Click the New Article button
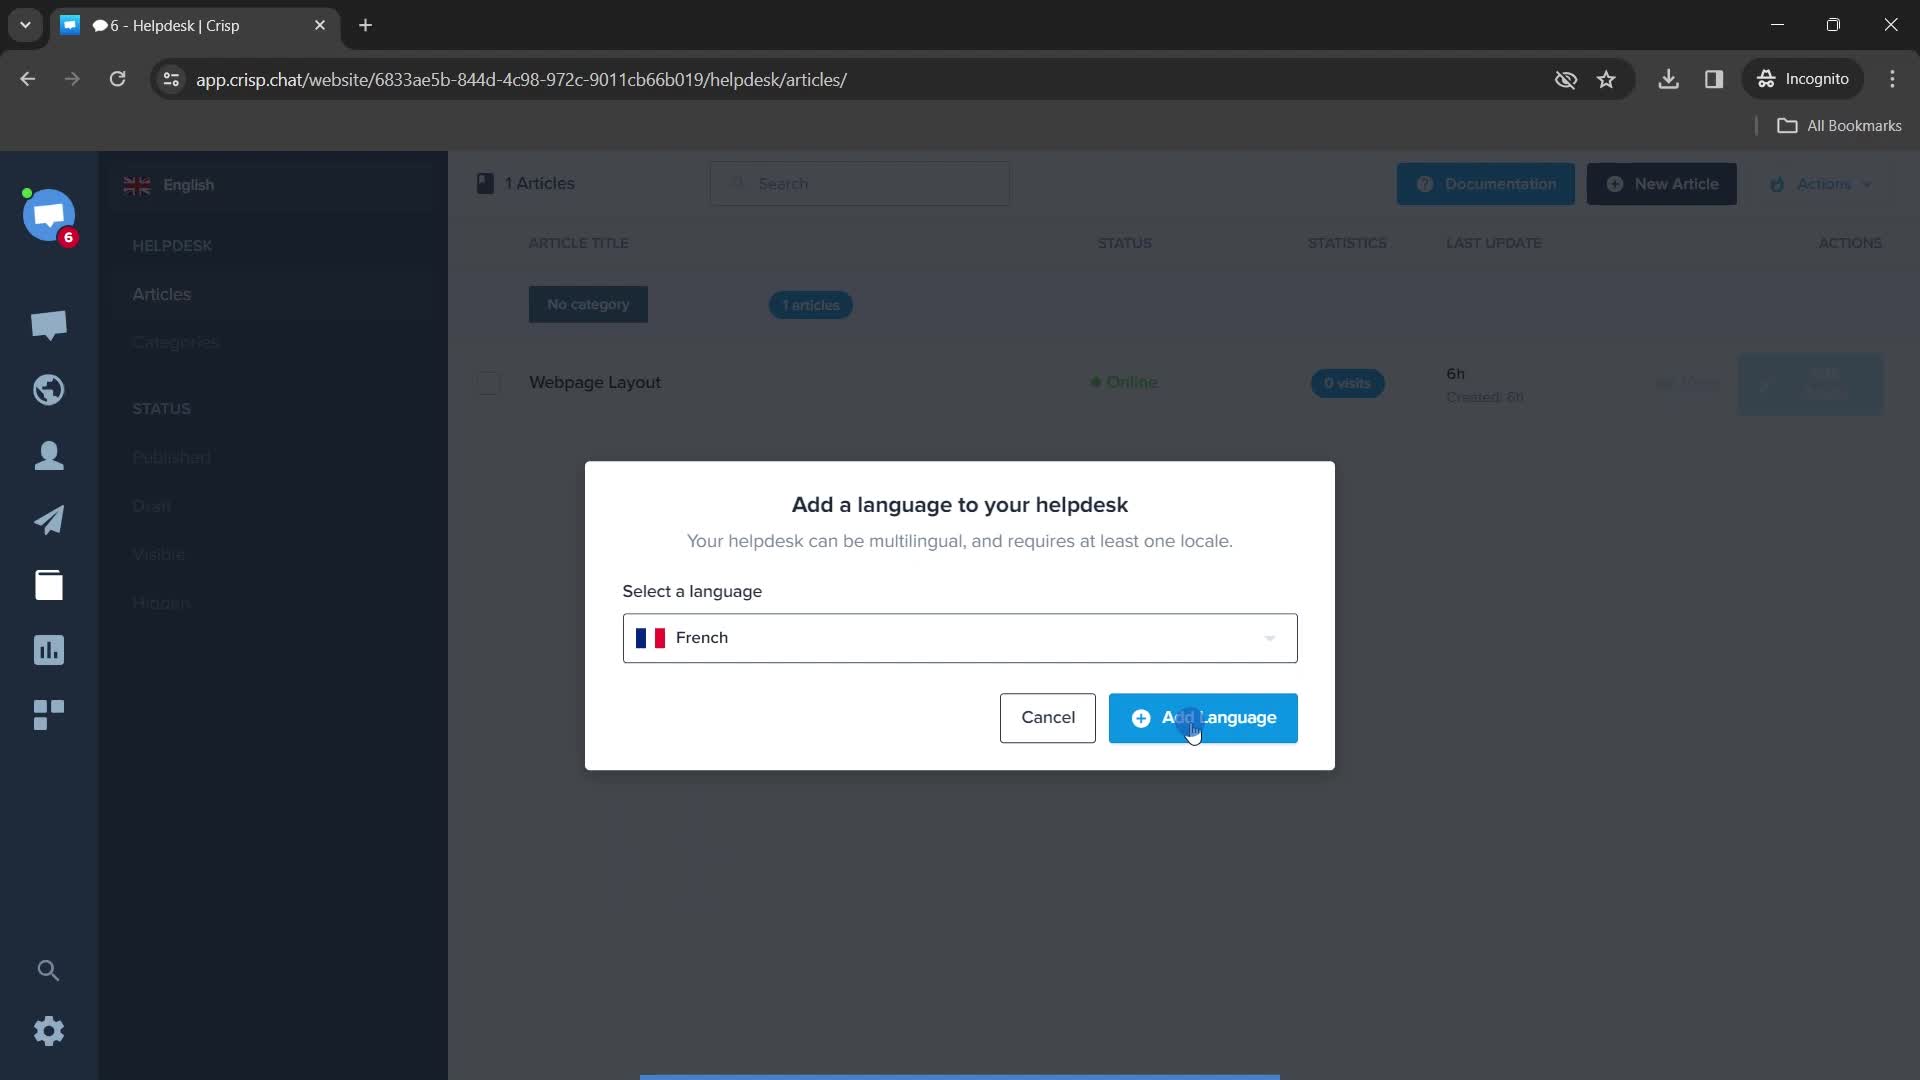The height and width of the screenshot is (1080, 1920). pos(1665,183)
